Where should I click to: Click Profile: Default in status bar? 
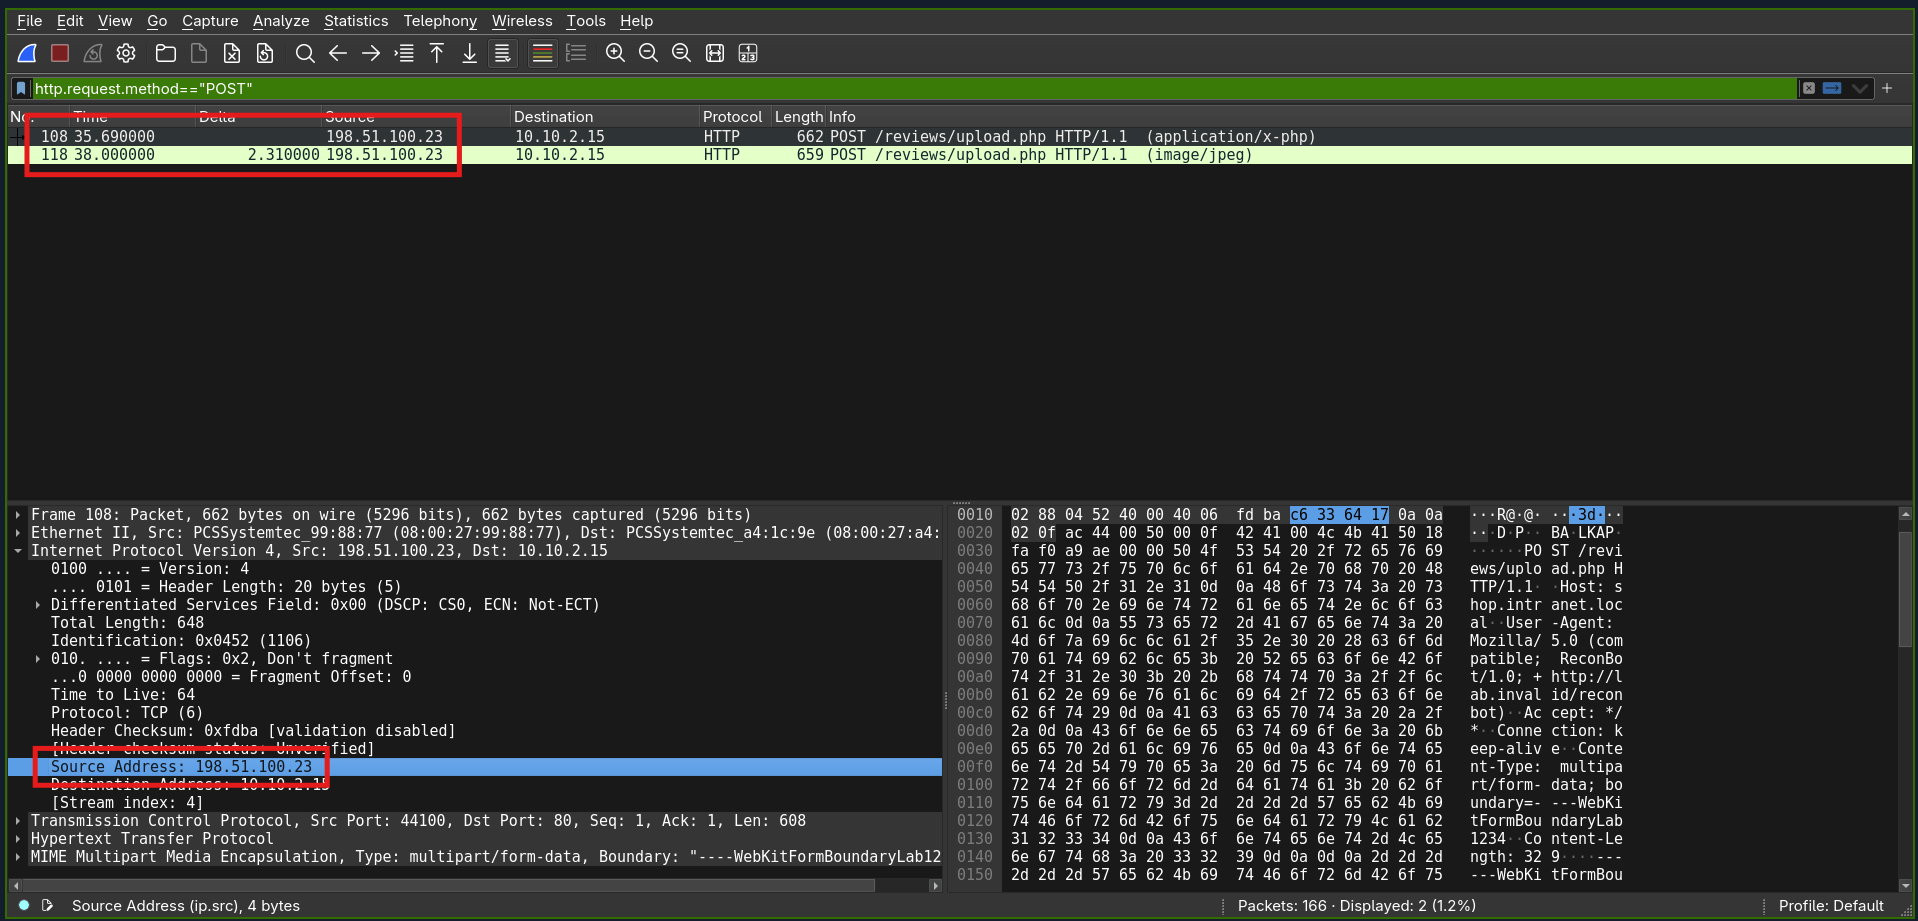tap(1831, 905)
